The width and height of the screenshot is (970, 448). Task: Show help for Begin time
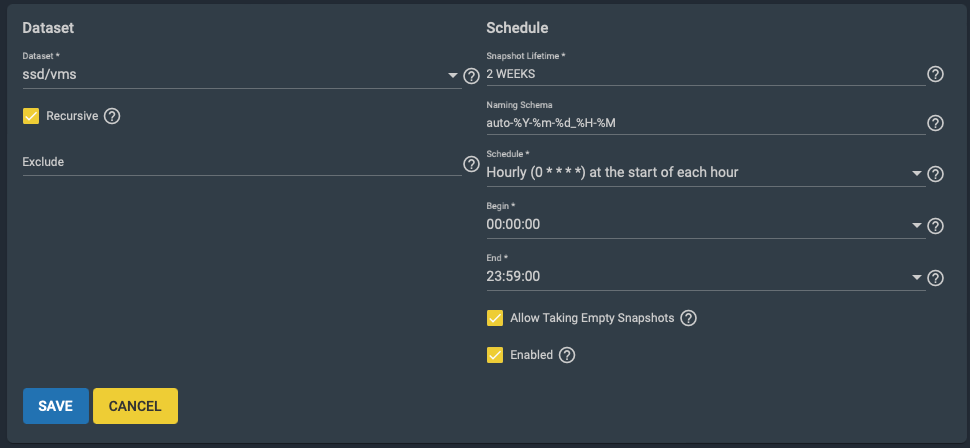point(935,226)
